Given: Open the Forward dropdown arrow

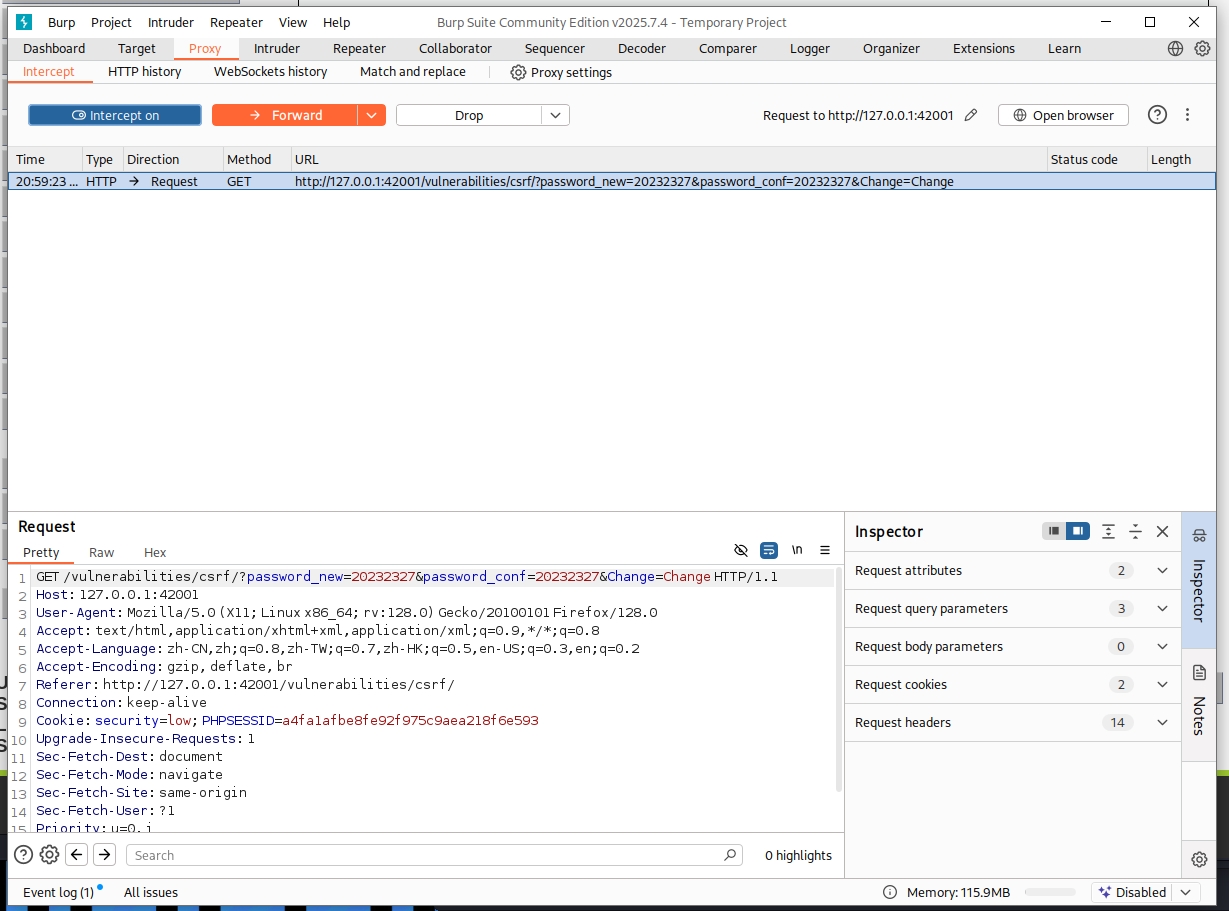Looking at the screenshot, I should click(371, 115).
